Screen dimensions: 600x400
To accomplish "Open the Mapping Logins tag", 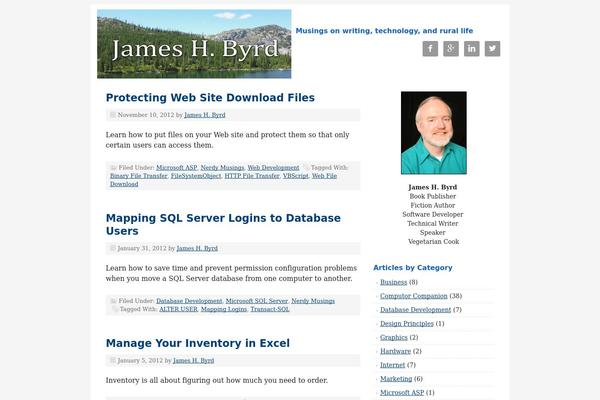I will coord(224,309).
